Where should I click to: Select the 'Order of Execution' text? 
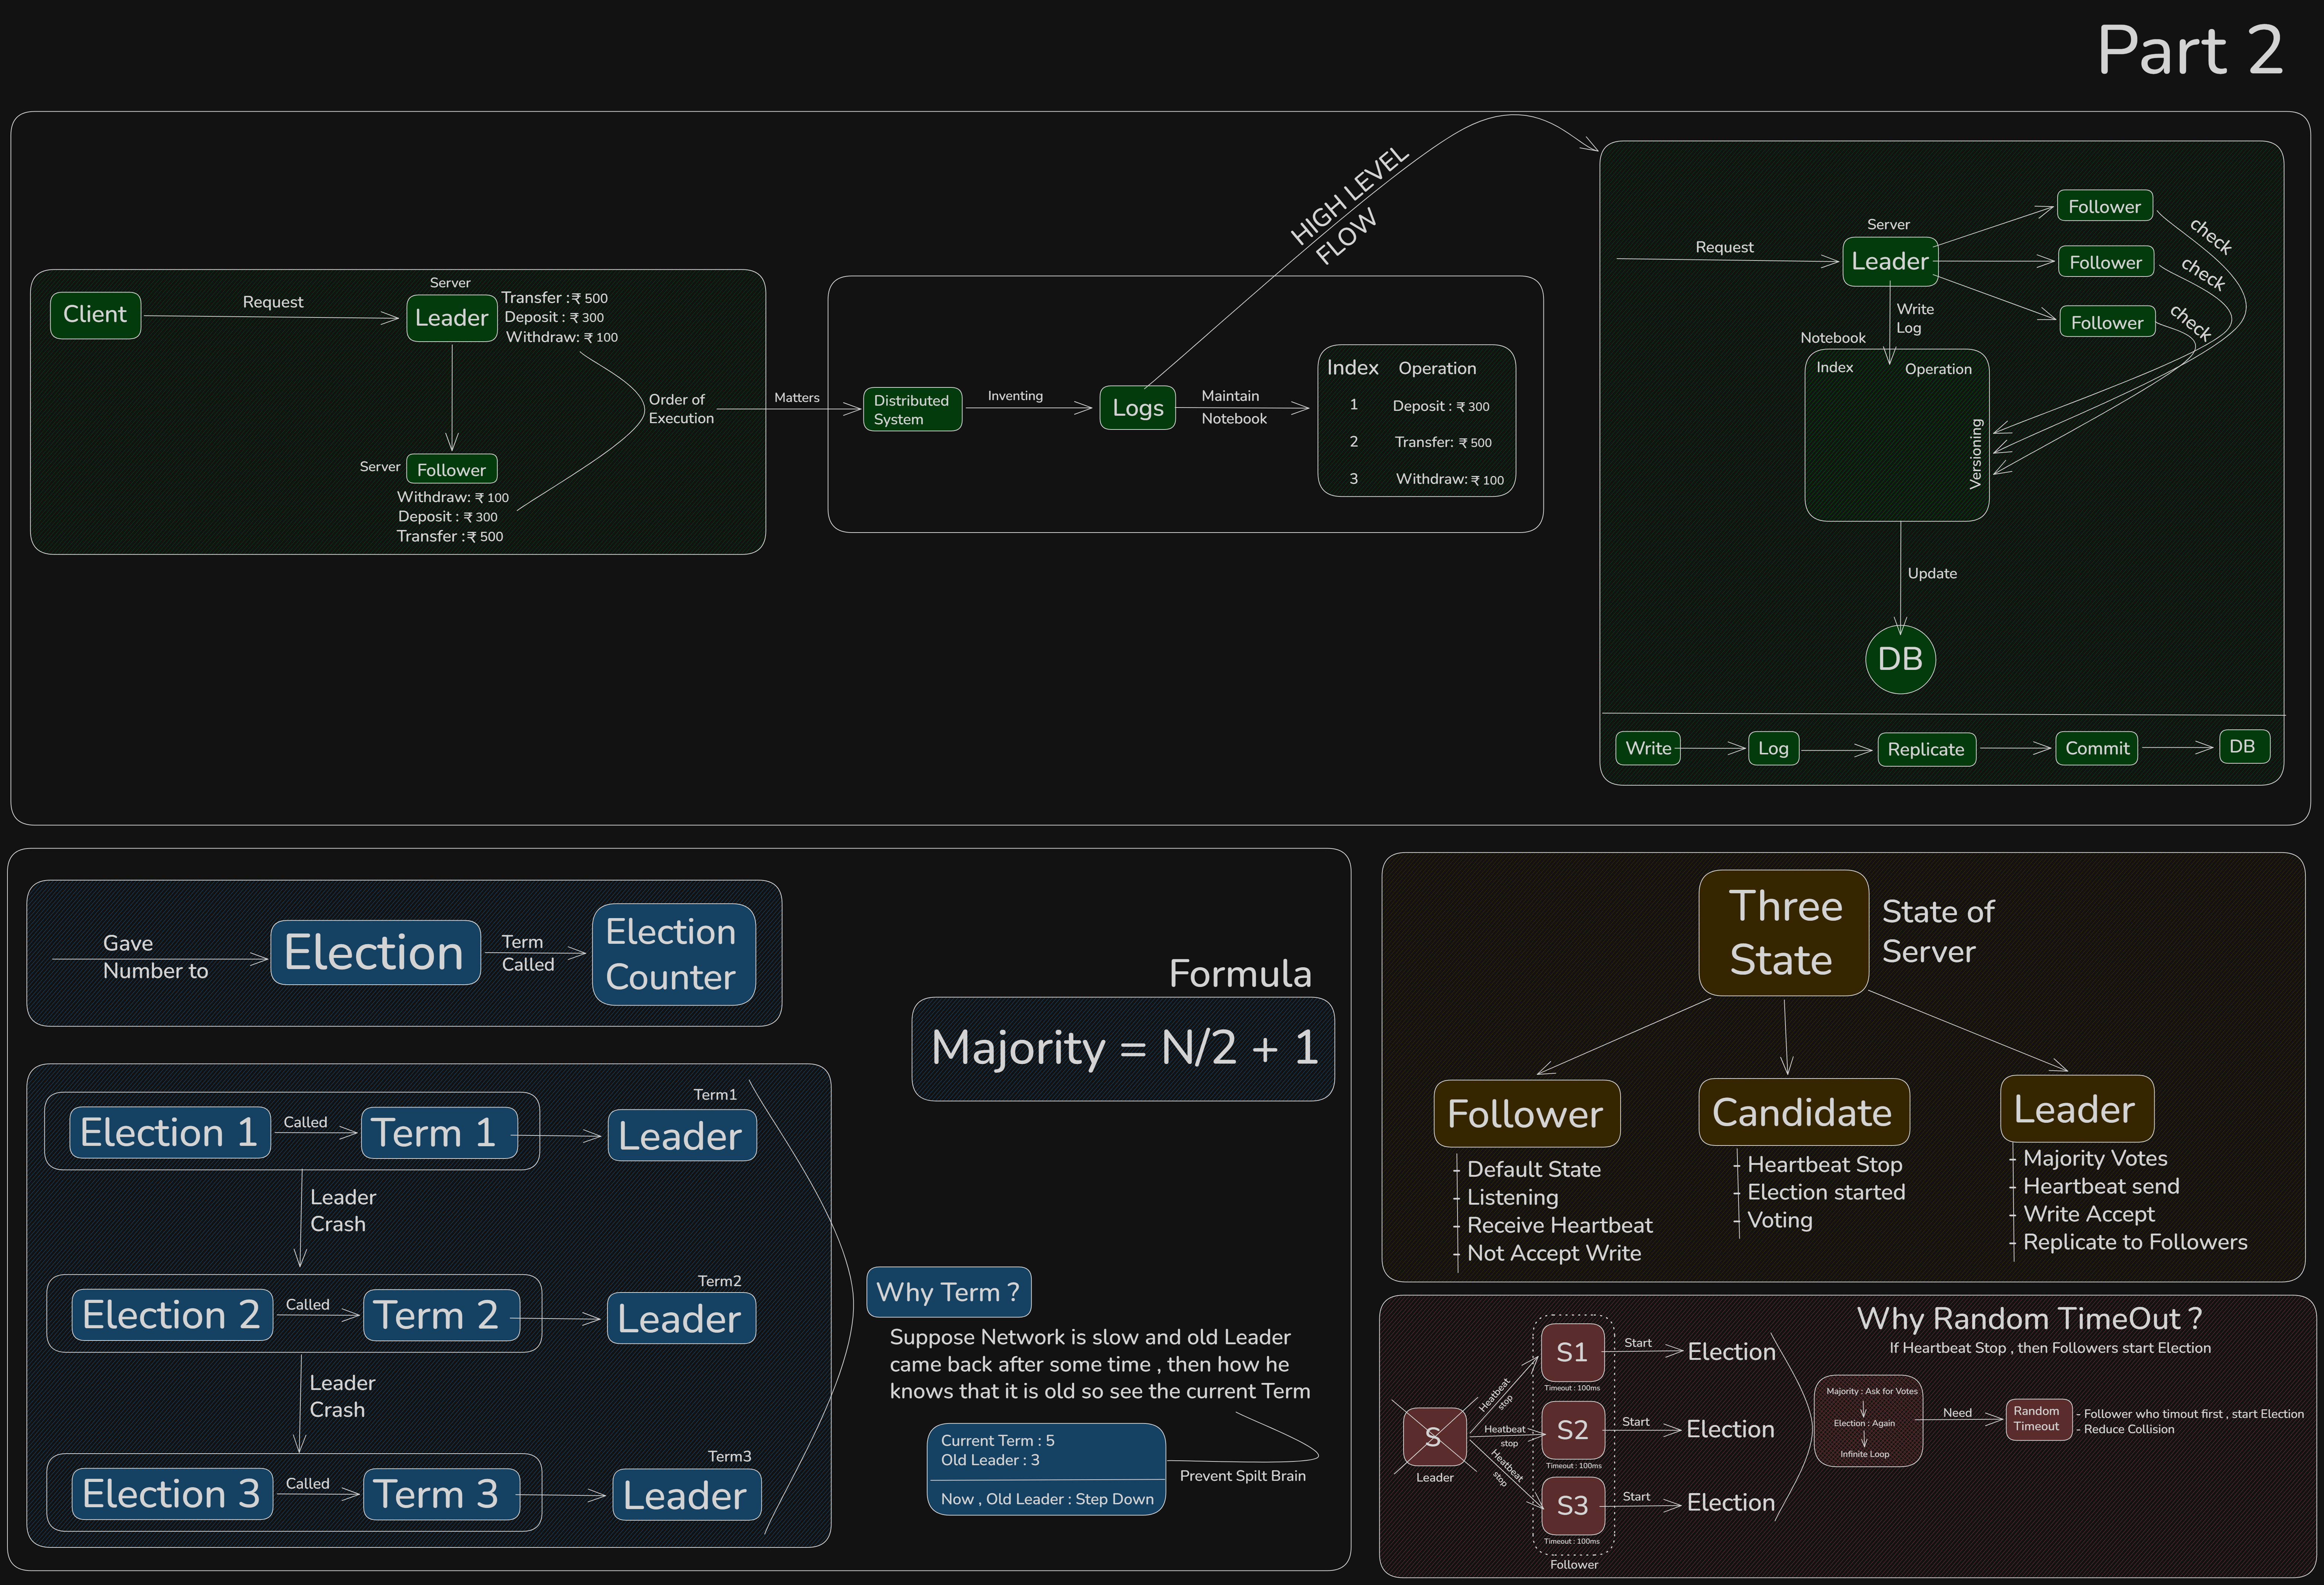[681, 409]
